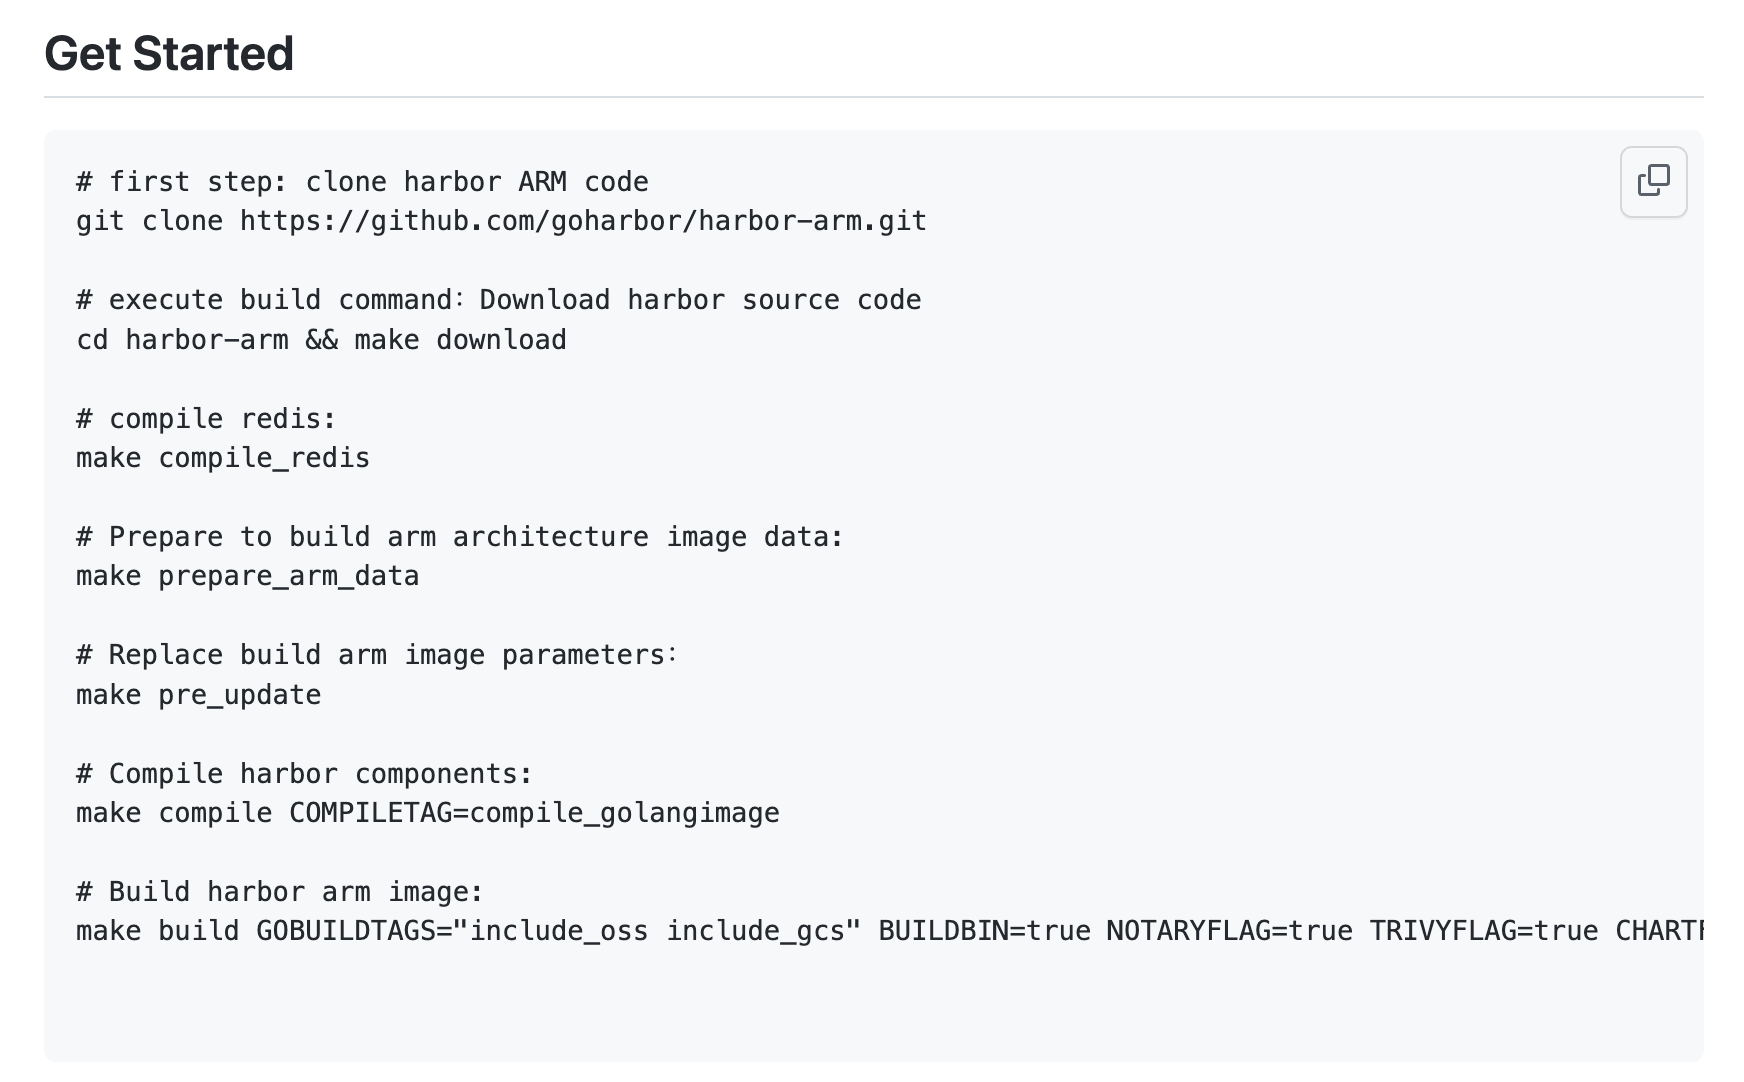Click the NOTARYFLAG=true parameter
The height and width of the screenshot is (1082, 1744).
coord(1229,931)
